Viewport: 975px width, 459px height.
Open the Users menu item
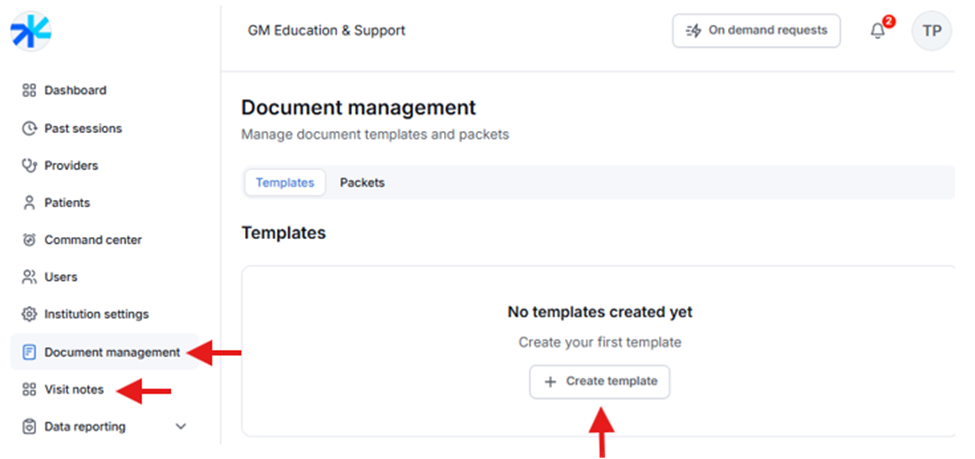[61, 277]
